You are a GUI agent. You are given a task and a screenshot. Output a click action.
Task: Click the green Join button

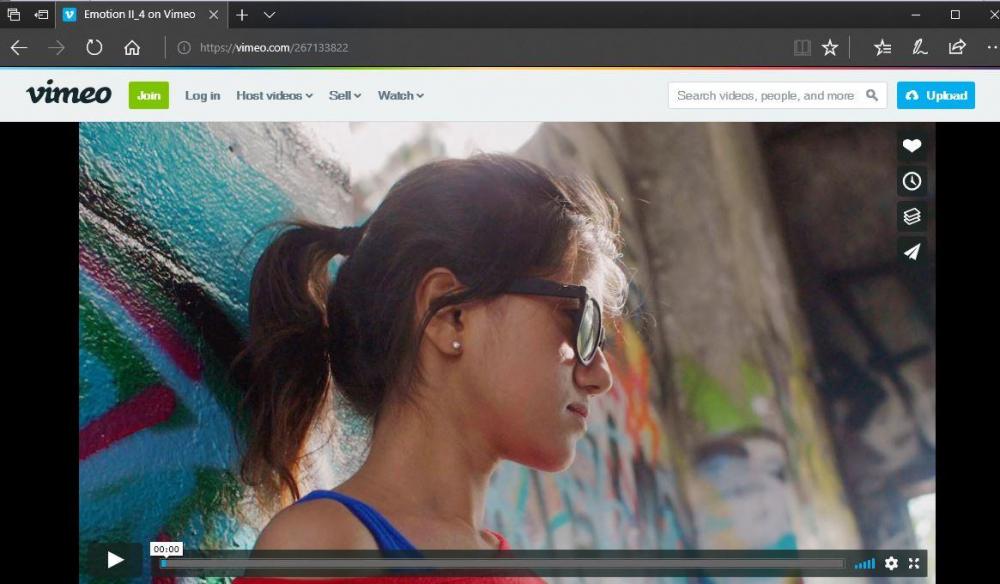tap(149, 96)
